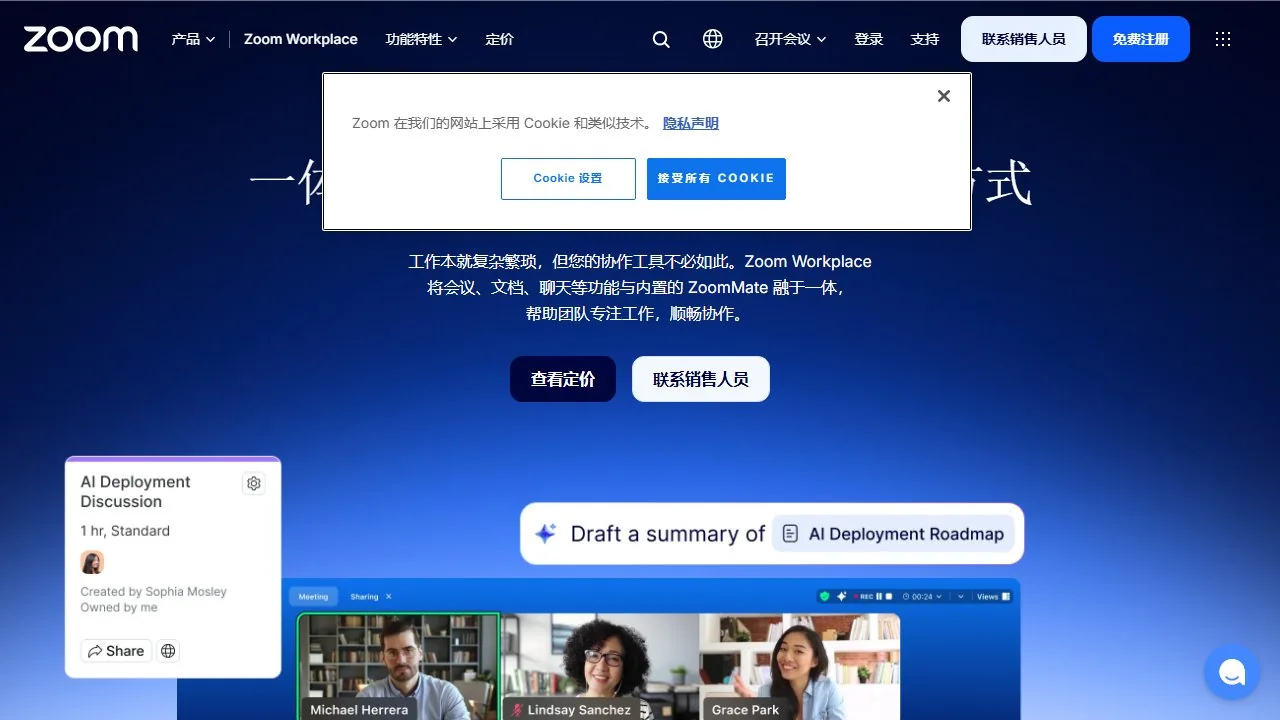
Task: Click the Share button on card
Action: [116, 651]
